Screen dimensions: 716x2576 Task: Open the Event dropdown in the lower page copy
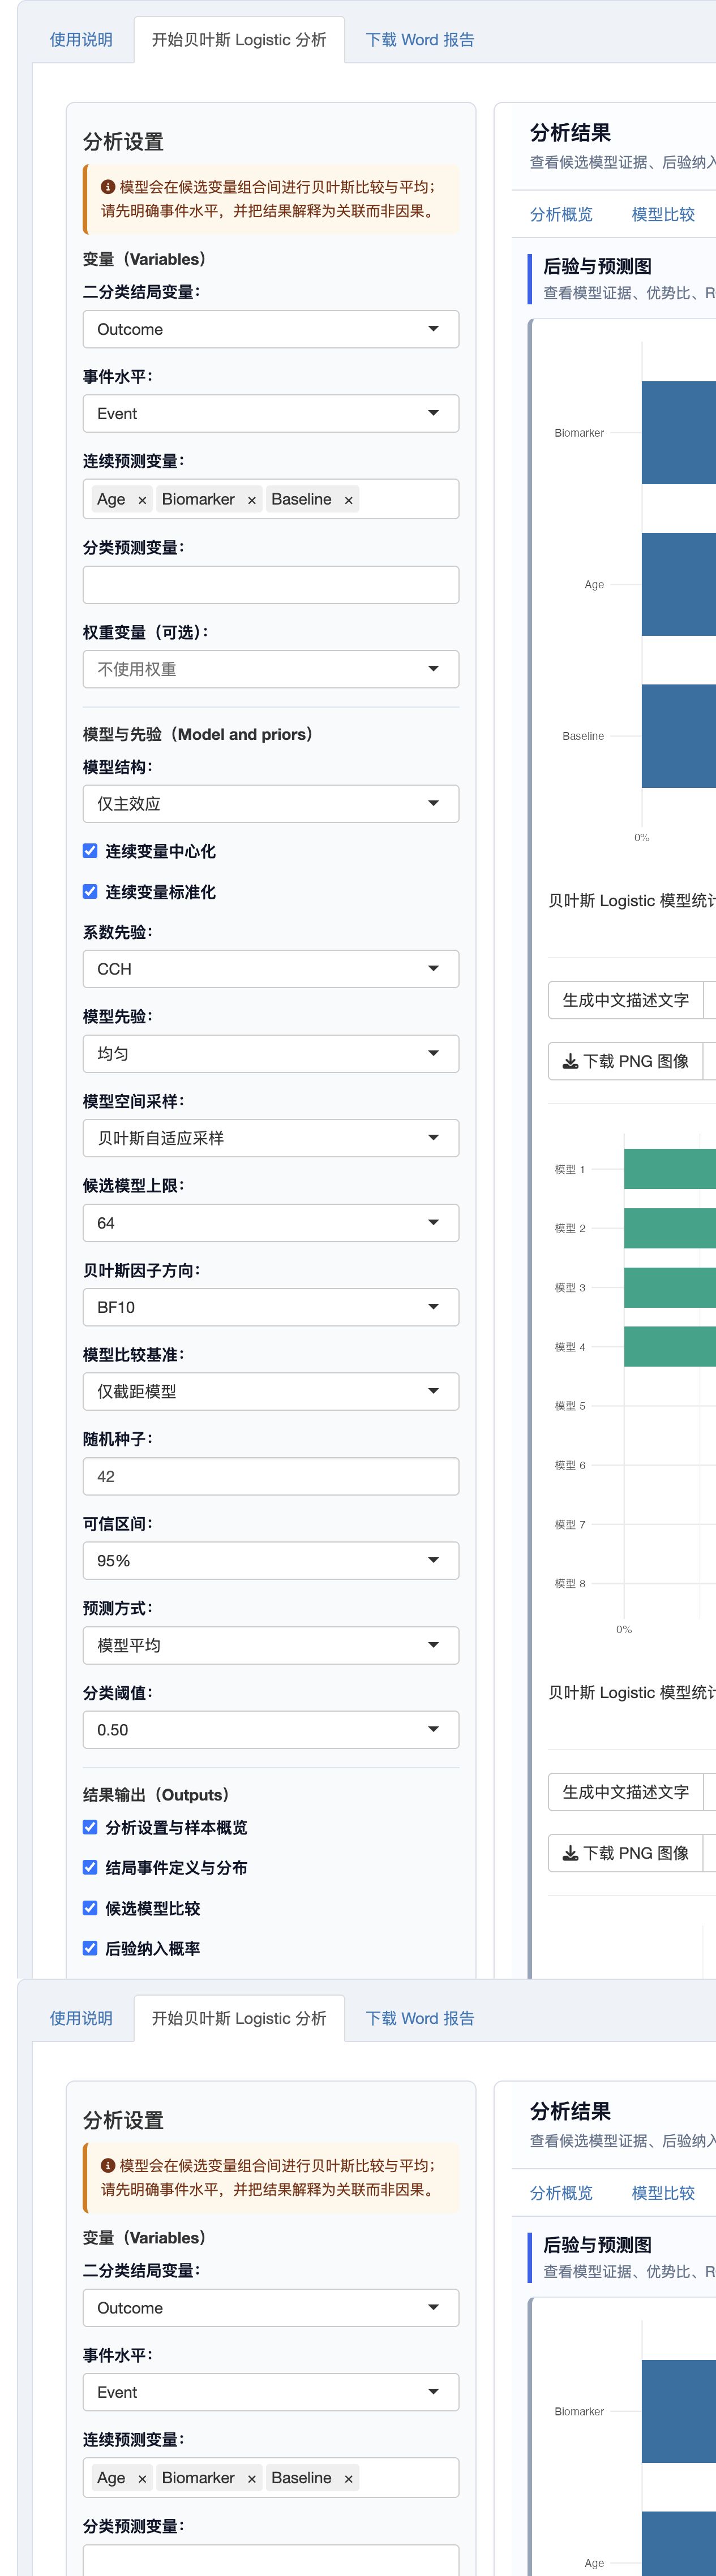coord(271,2392)
